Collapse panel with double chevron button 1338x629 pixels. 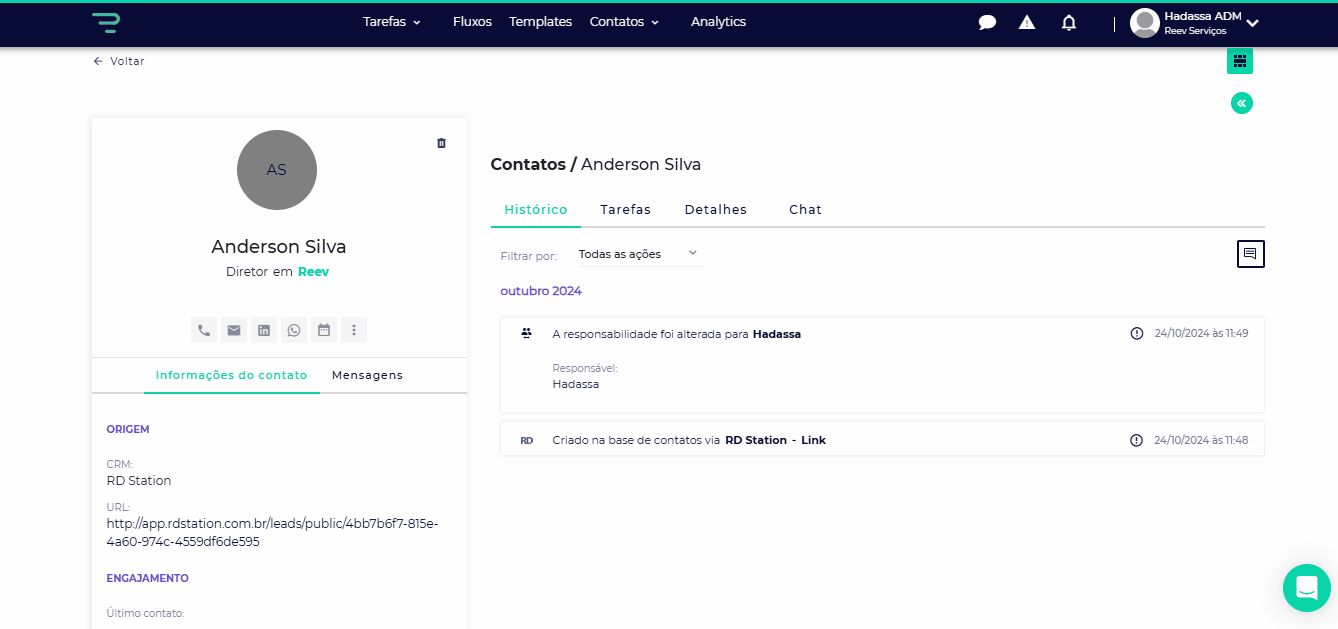click(1241, 103)
